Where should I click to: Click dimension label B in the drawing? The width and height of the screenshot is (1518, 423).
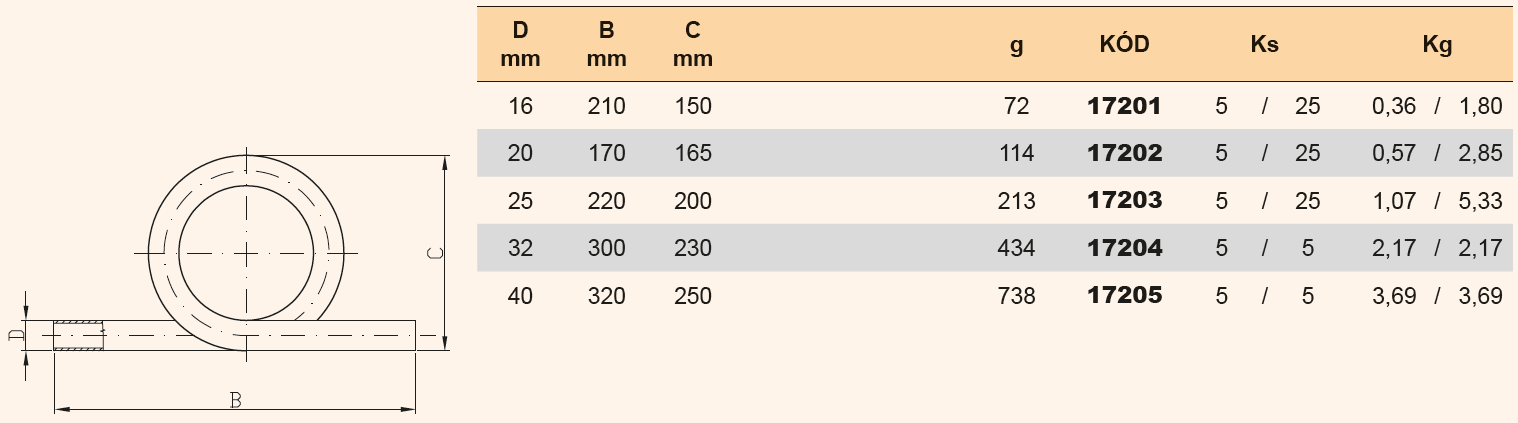(x=235, y=400)
